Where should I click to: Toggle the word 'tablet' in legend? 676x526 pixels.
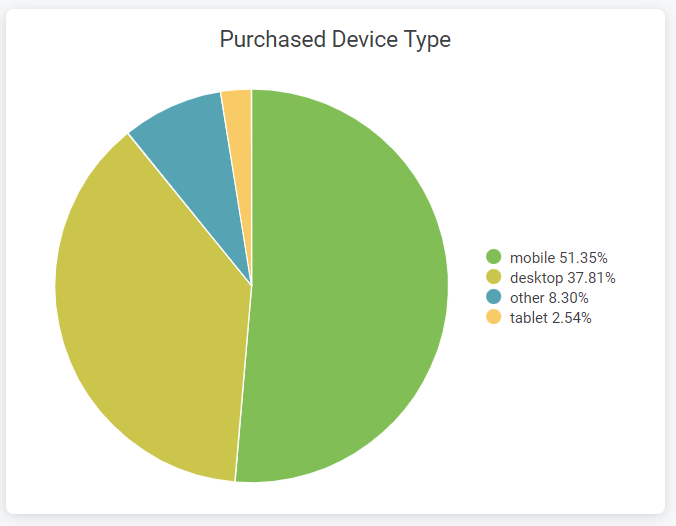pyautogui.click(x=529, y=318)
